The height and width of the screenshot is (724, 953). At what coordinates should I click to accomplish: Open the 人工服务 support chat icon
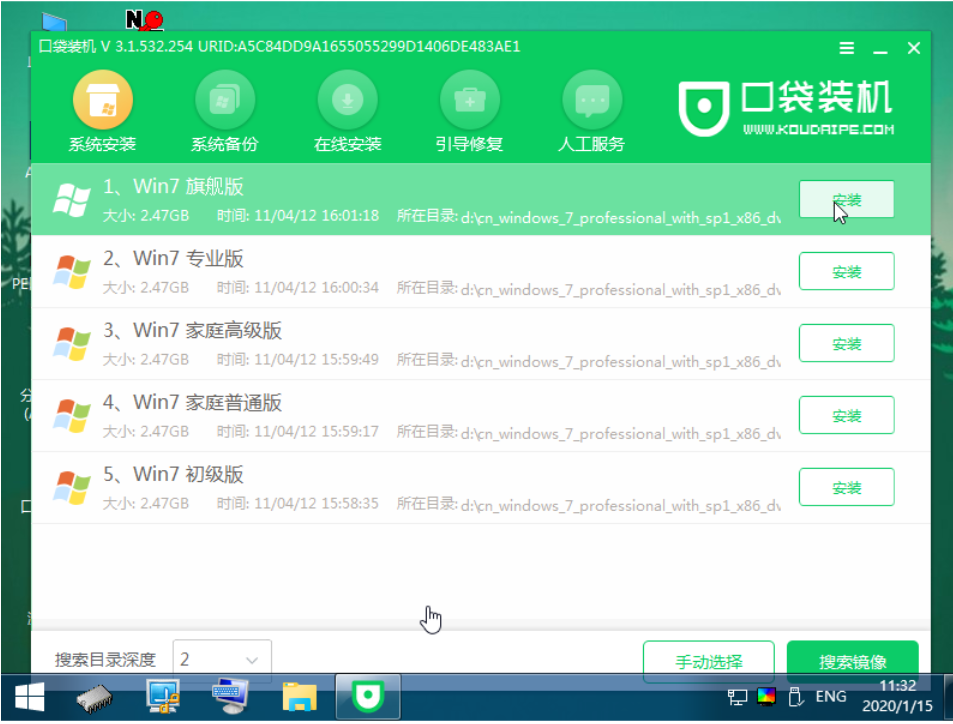(592, 100)
